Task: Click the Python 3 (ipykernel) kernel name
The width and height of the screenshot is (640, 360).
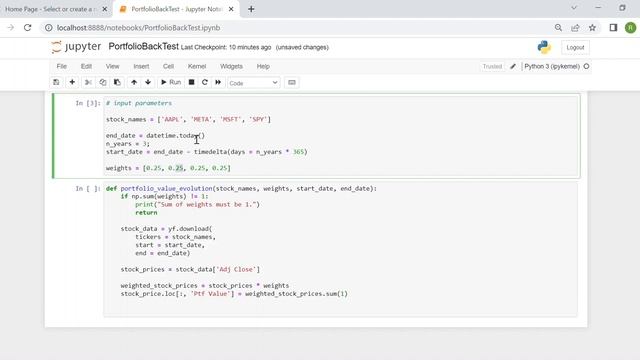Action: (552, 67)
